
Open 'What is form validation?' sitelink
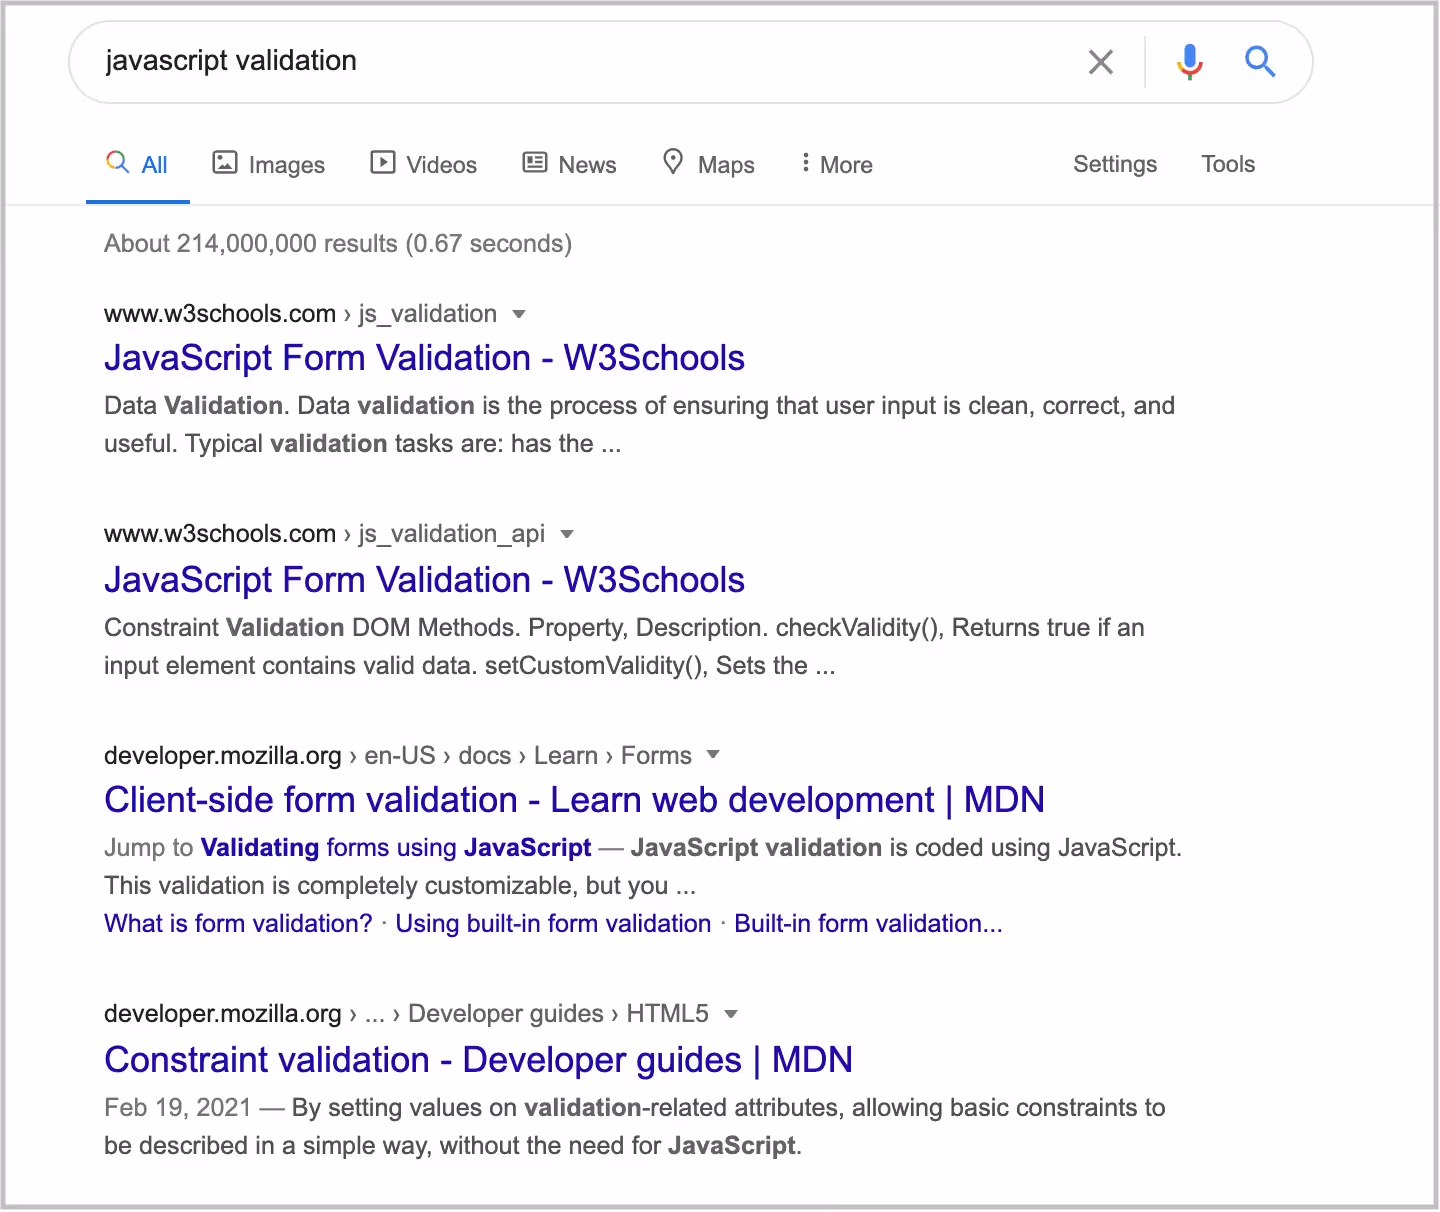pyautogui.click(x=238, y=923)
